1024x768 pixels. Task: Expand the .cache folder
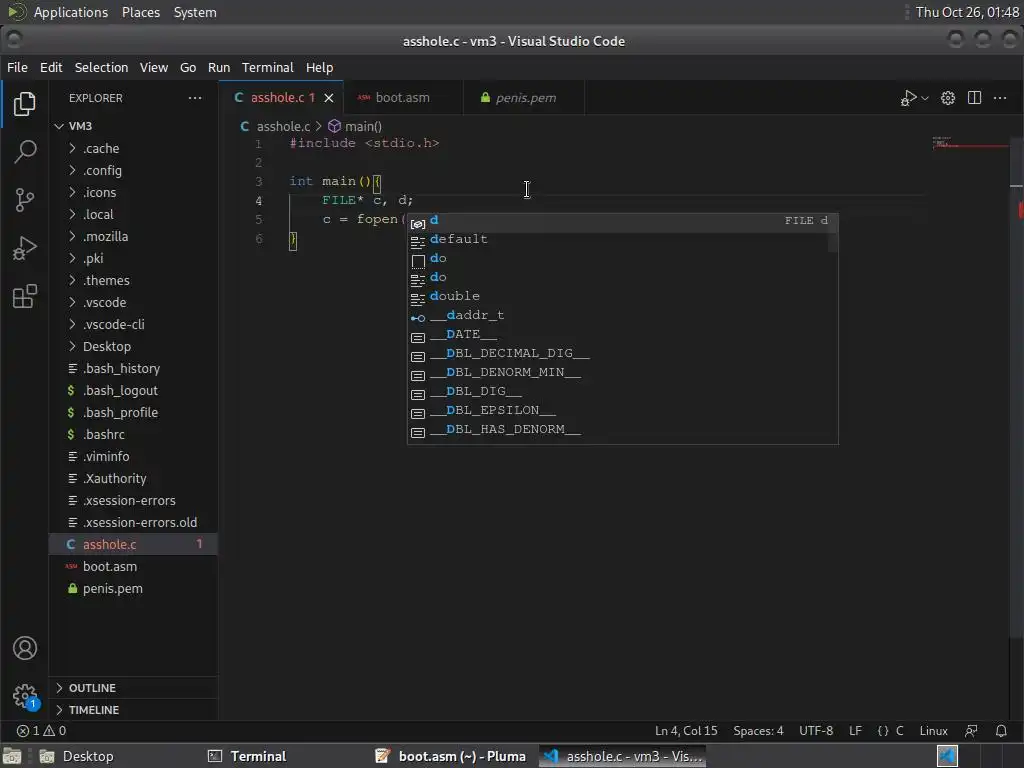[133, 148]
